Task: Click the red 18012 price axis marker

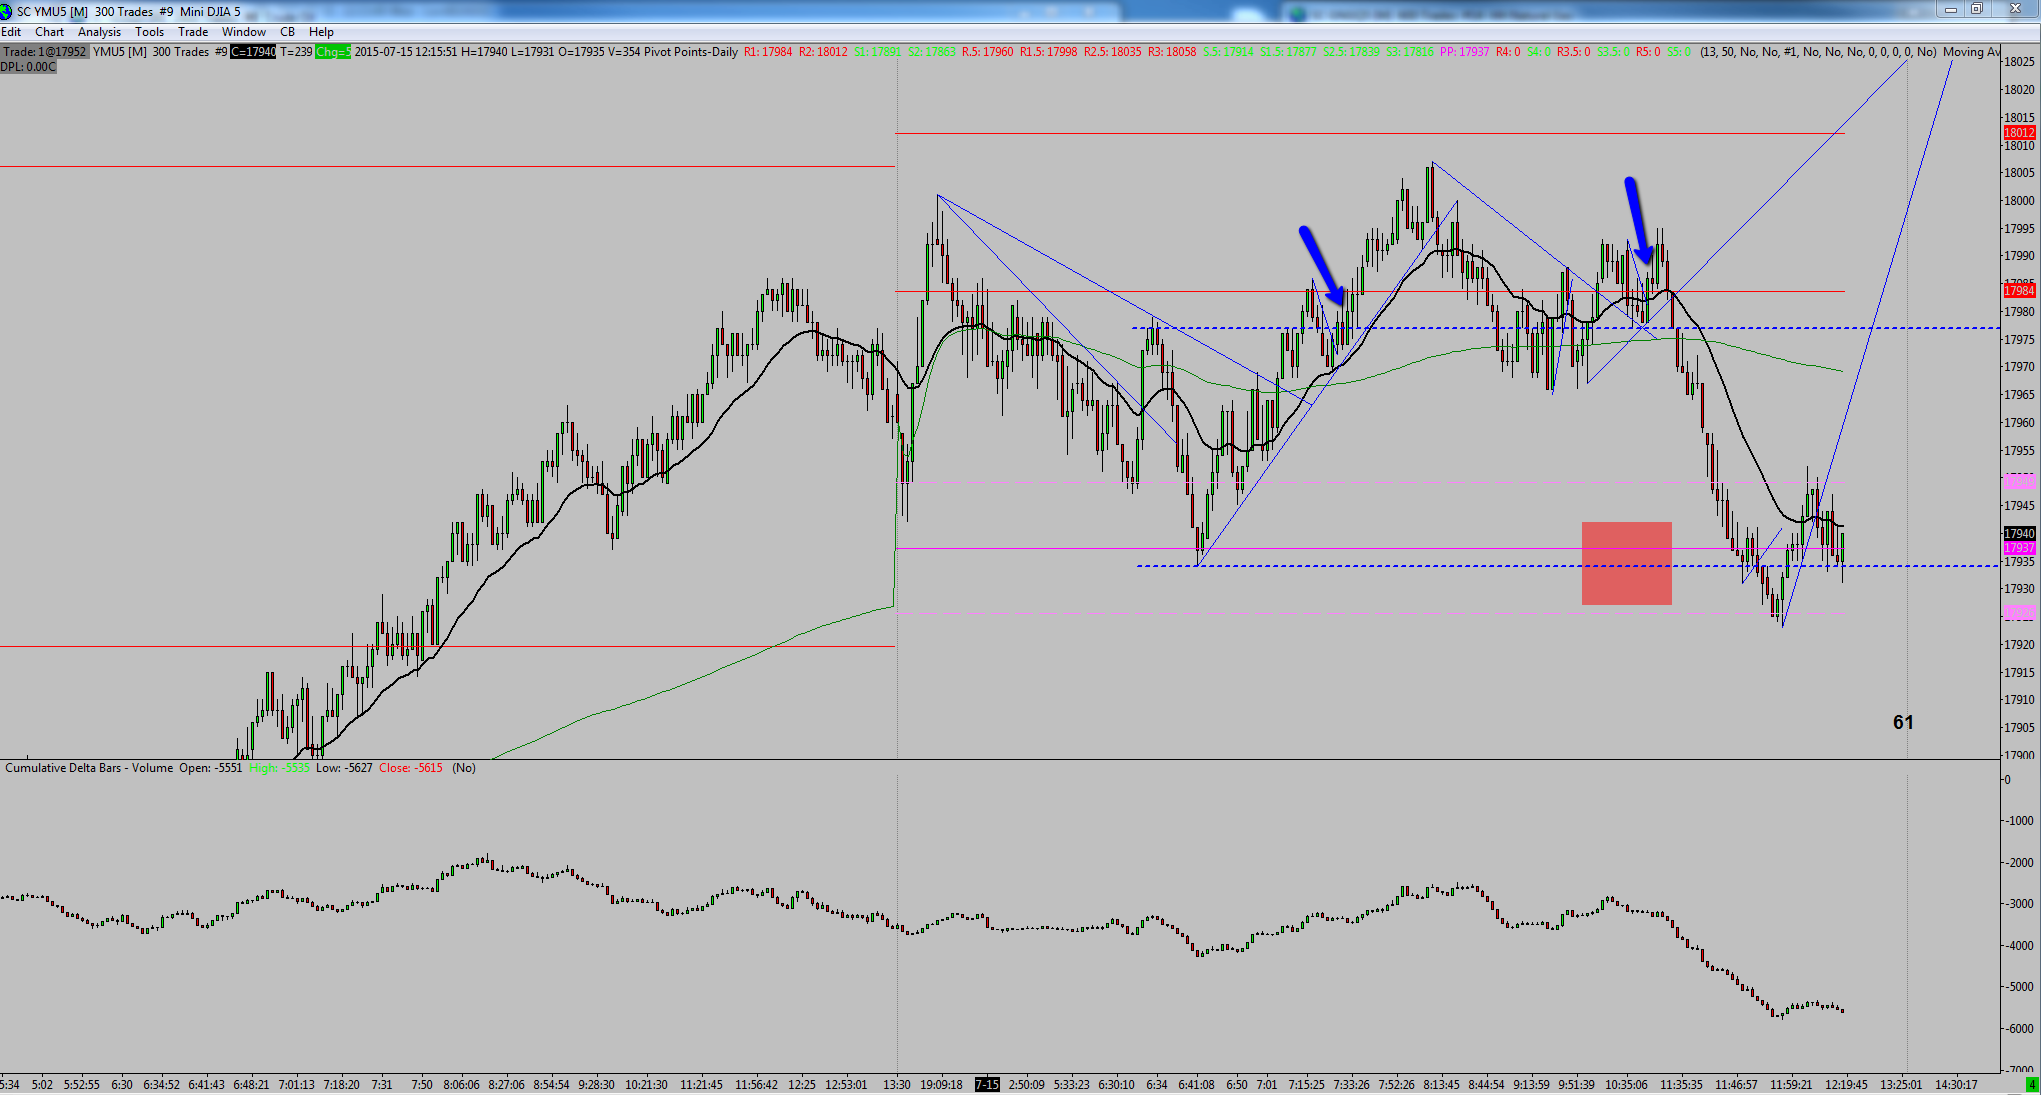Action: pyautogui.click(x=2019, y=133)
